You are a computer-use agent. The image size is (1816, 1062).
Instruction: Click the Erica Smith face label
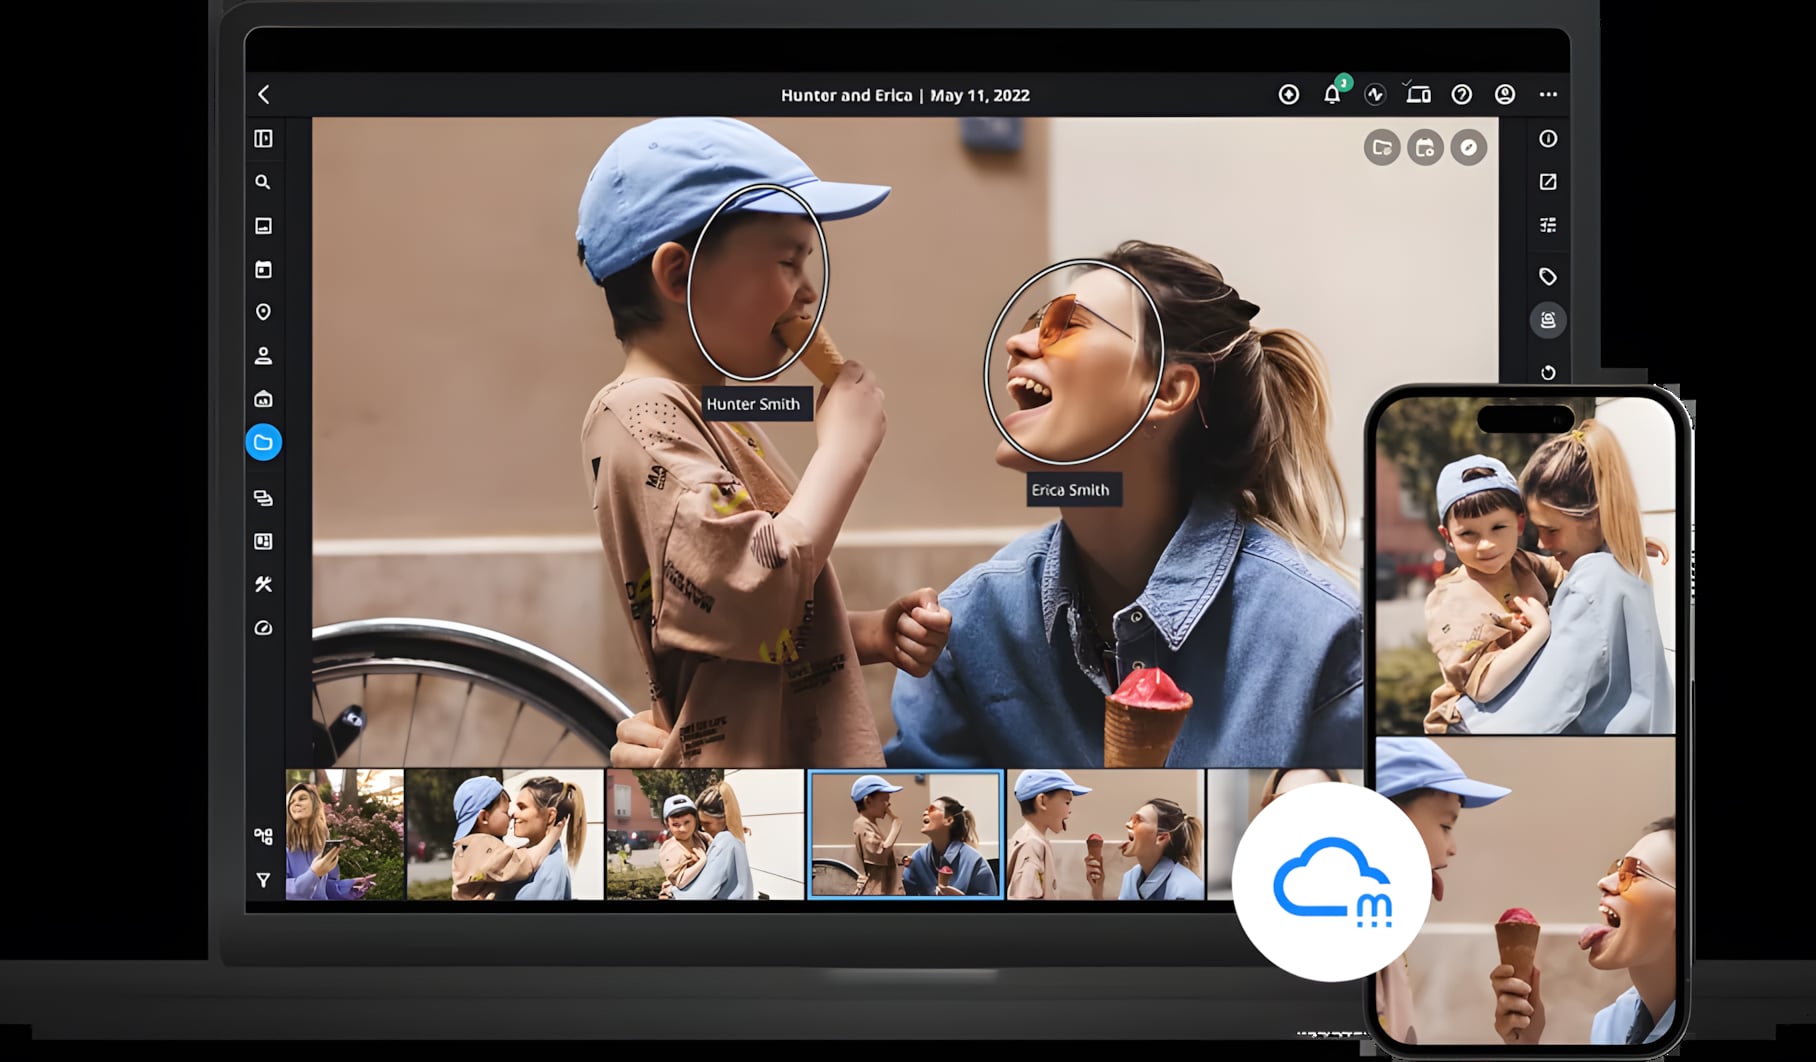click(x=1070, y=490)
